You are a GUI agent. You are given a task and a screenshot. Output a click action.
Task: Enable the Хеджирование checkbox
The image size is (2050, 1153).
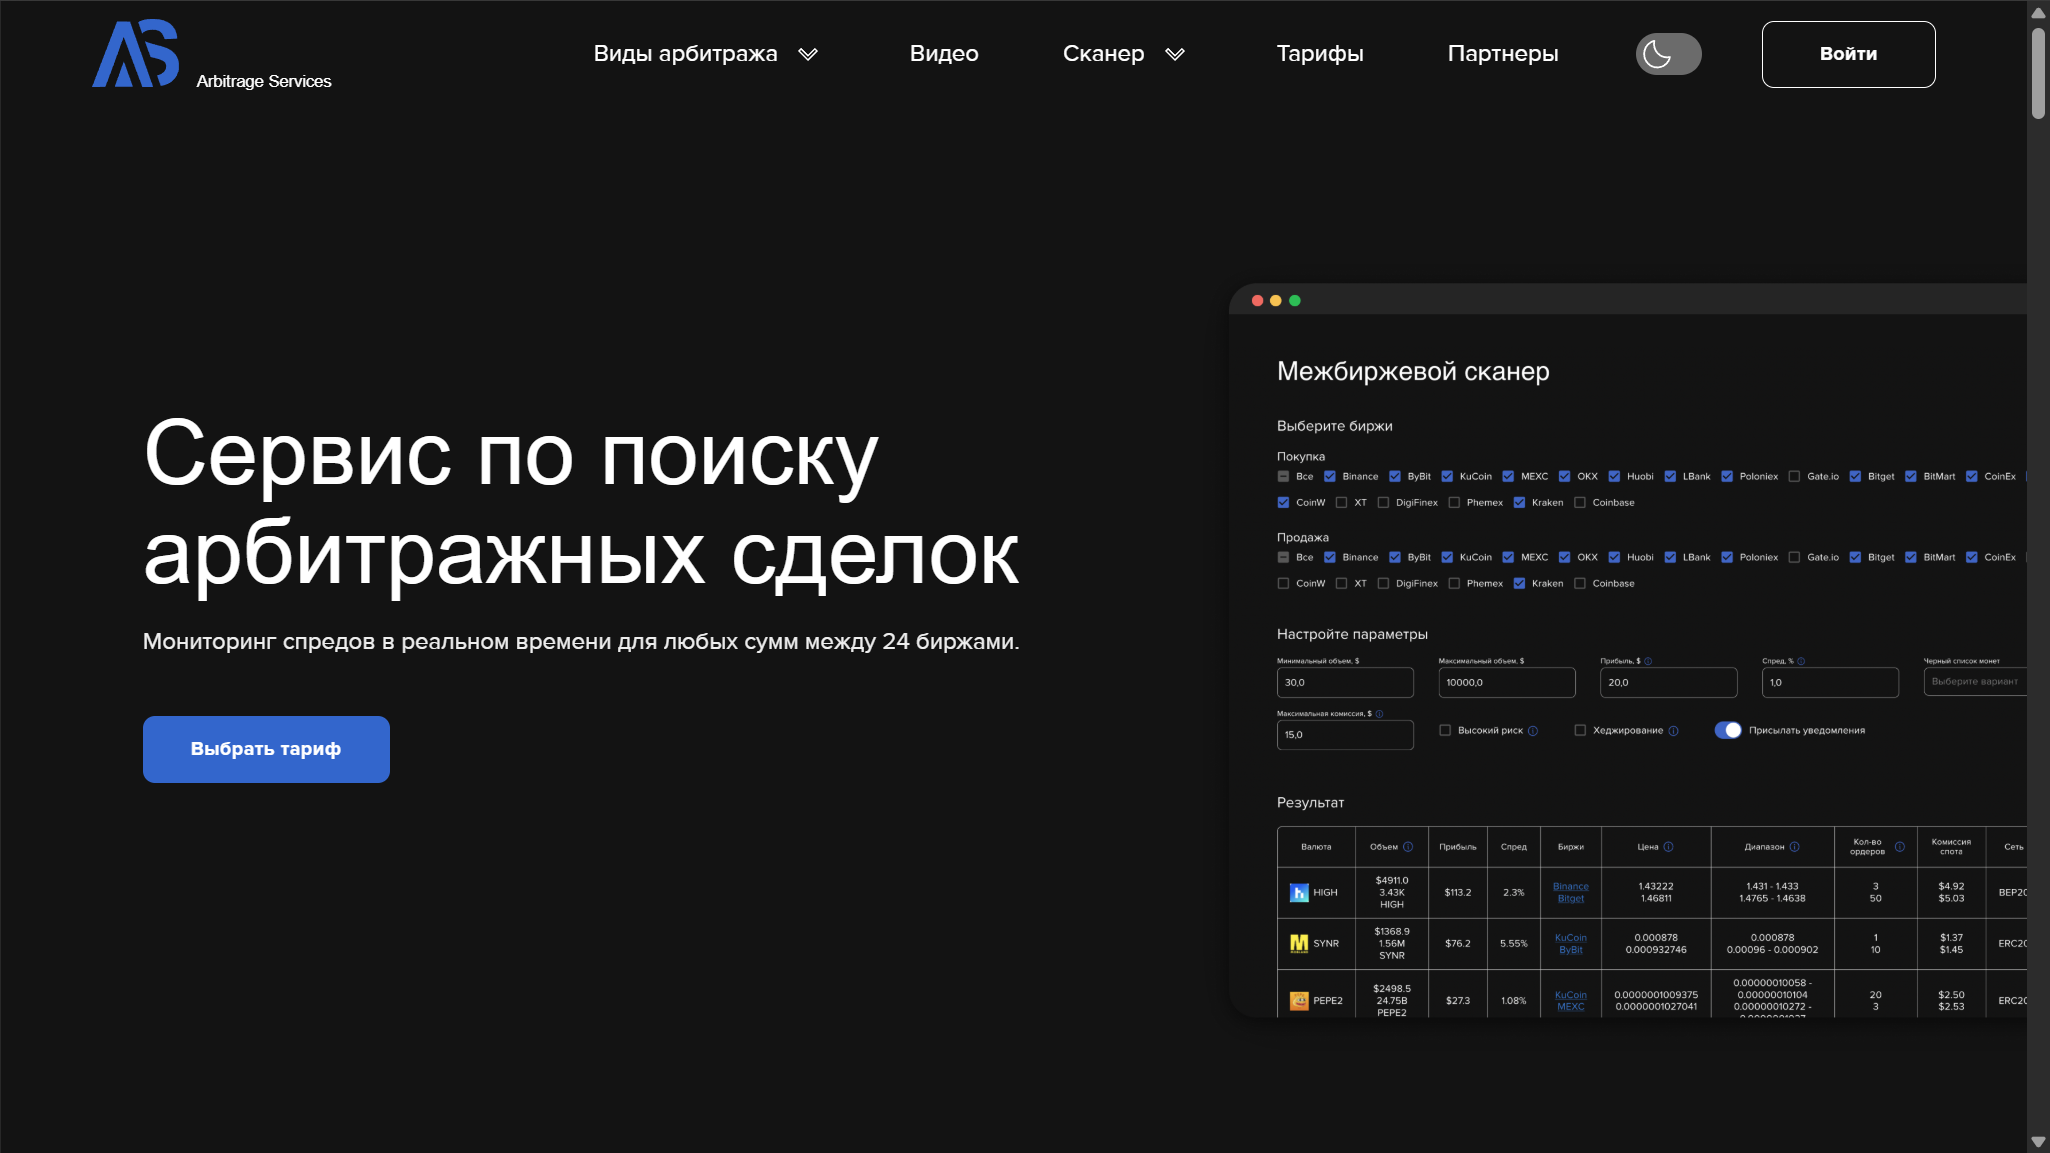click(x=1580, y=730)
